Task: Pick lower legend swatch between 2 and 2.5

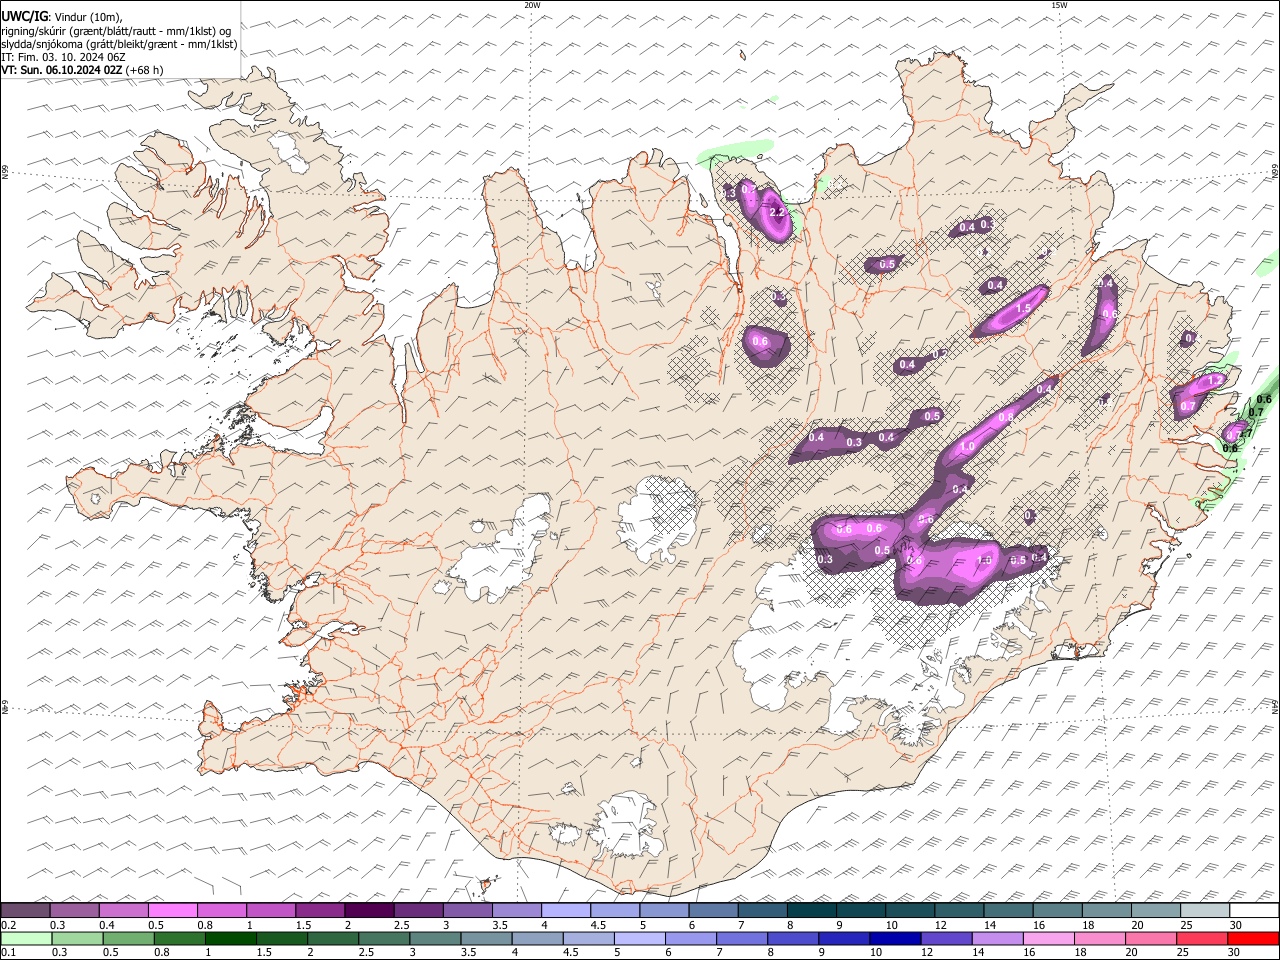Action: (x=333, y=938)
